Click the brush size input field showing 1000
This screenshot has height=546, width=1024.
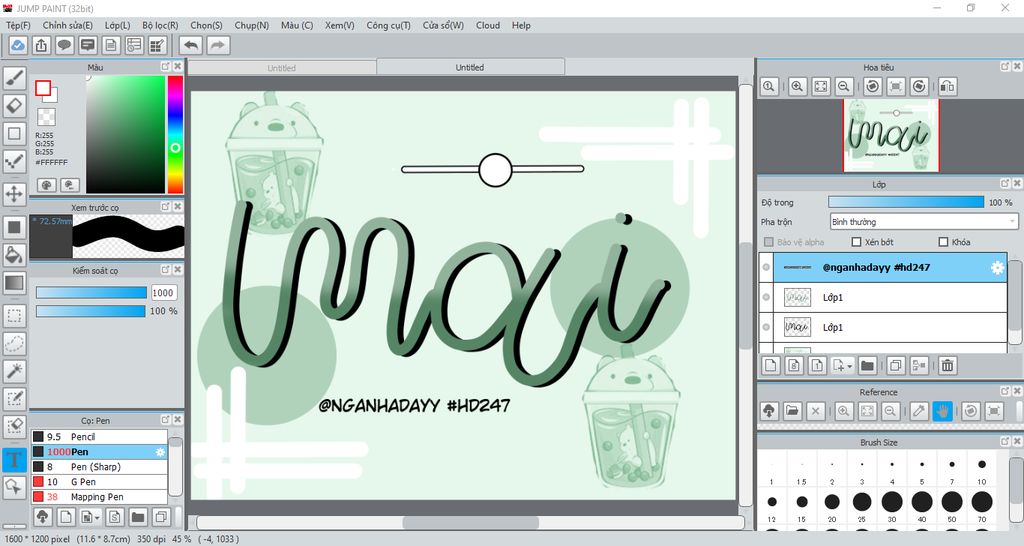click(x=163, y=293)
